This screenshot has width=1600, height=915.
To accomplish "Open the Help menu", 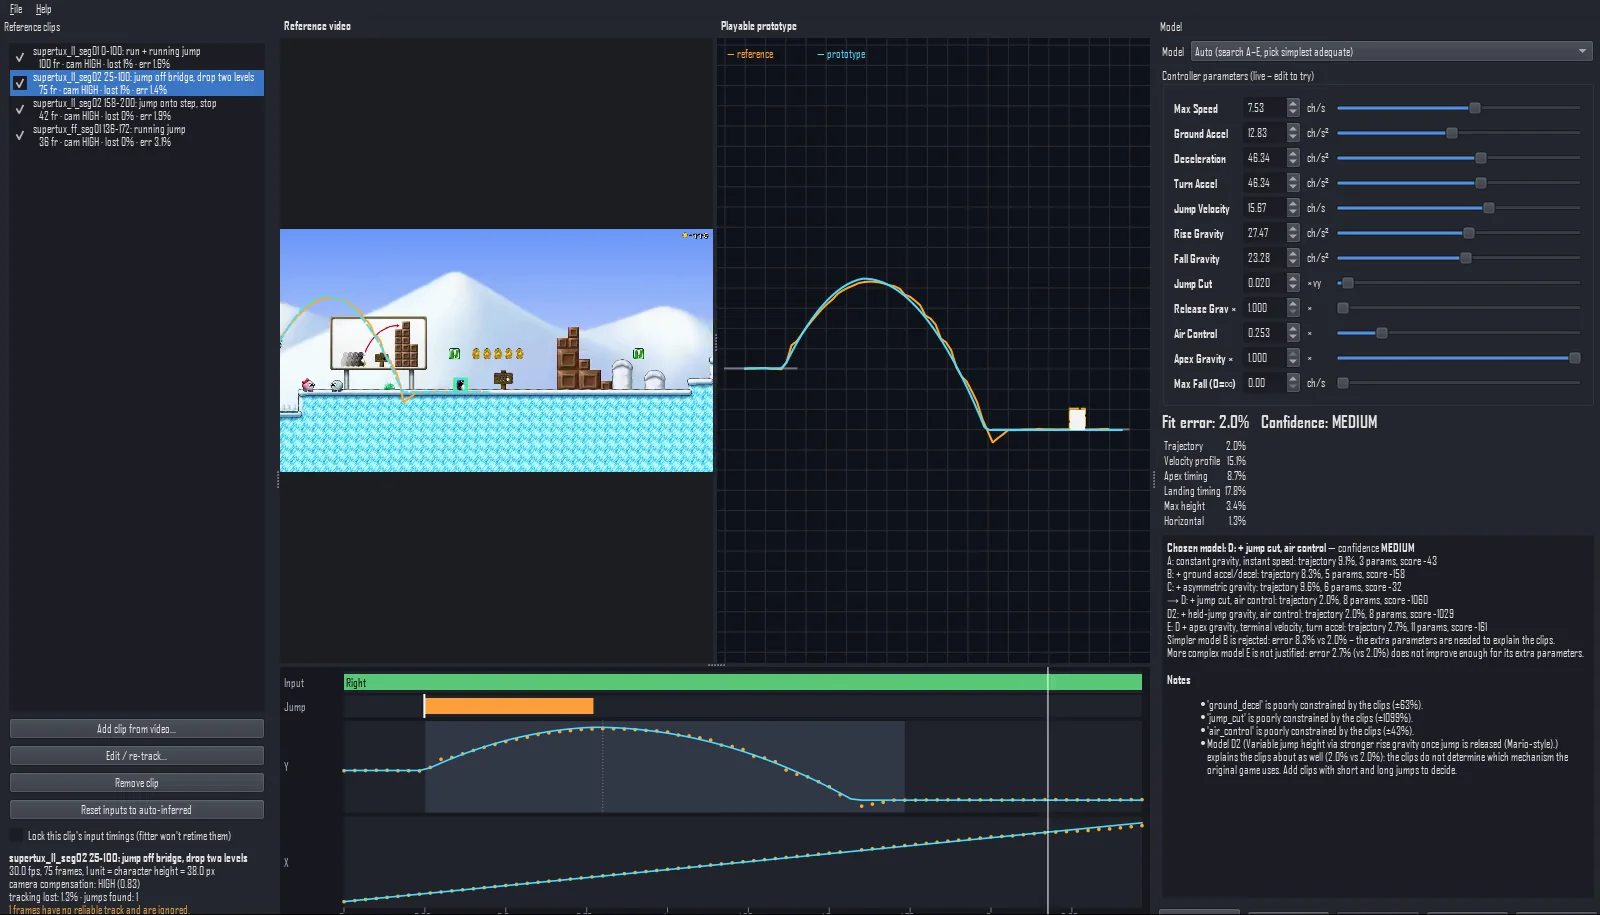I will [x=43, y=9].
